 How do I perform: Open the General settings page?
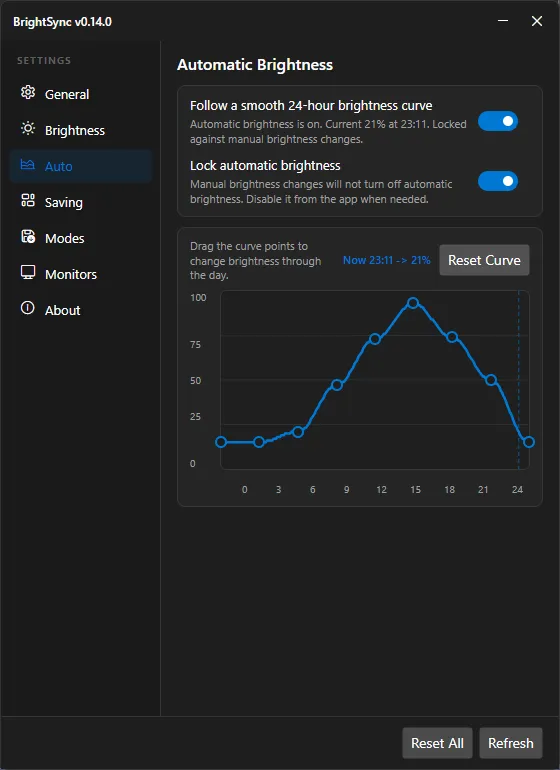point(81,94)
